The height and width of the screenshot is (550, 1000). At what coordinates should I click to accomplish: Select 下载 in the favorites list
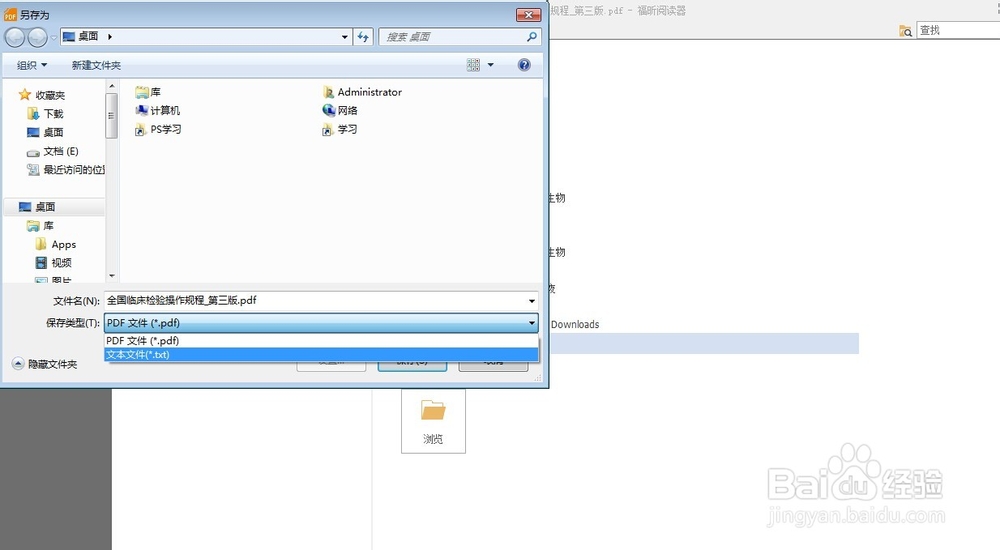[46, 114]
